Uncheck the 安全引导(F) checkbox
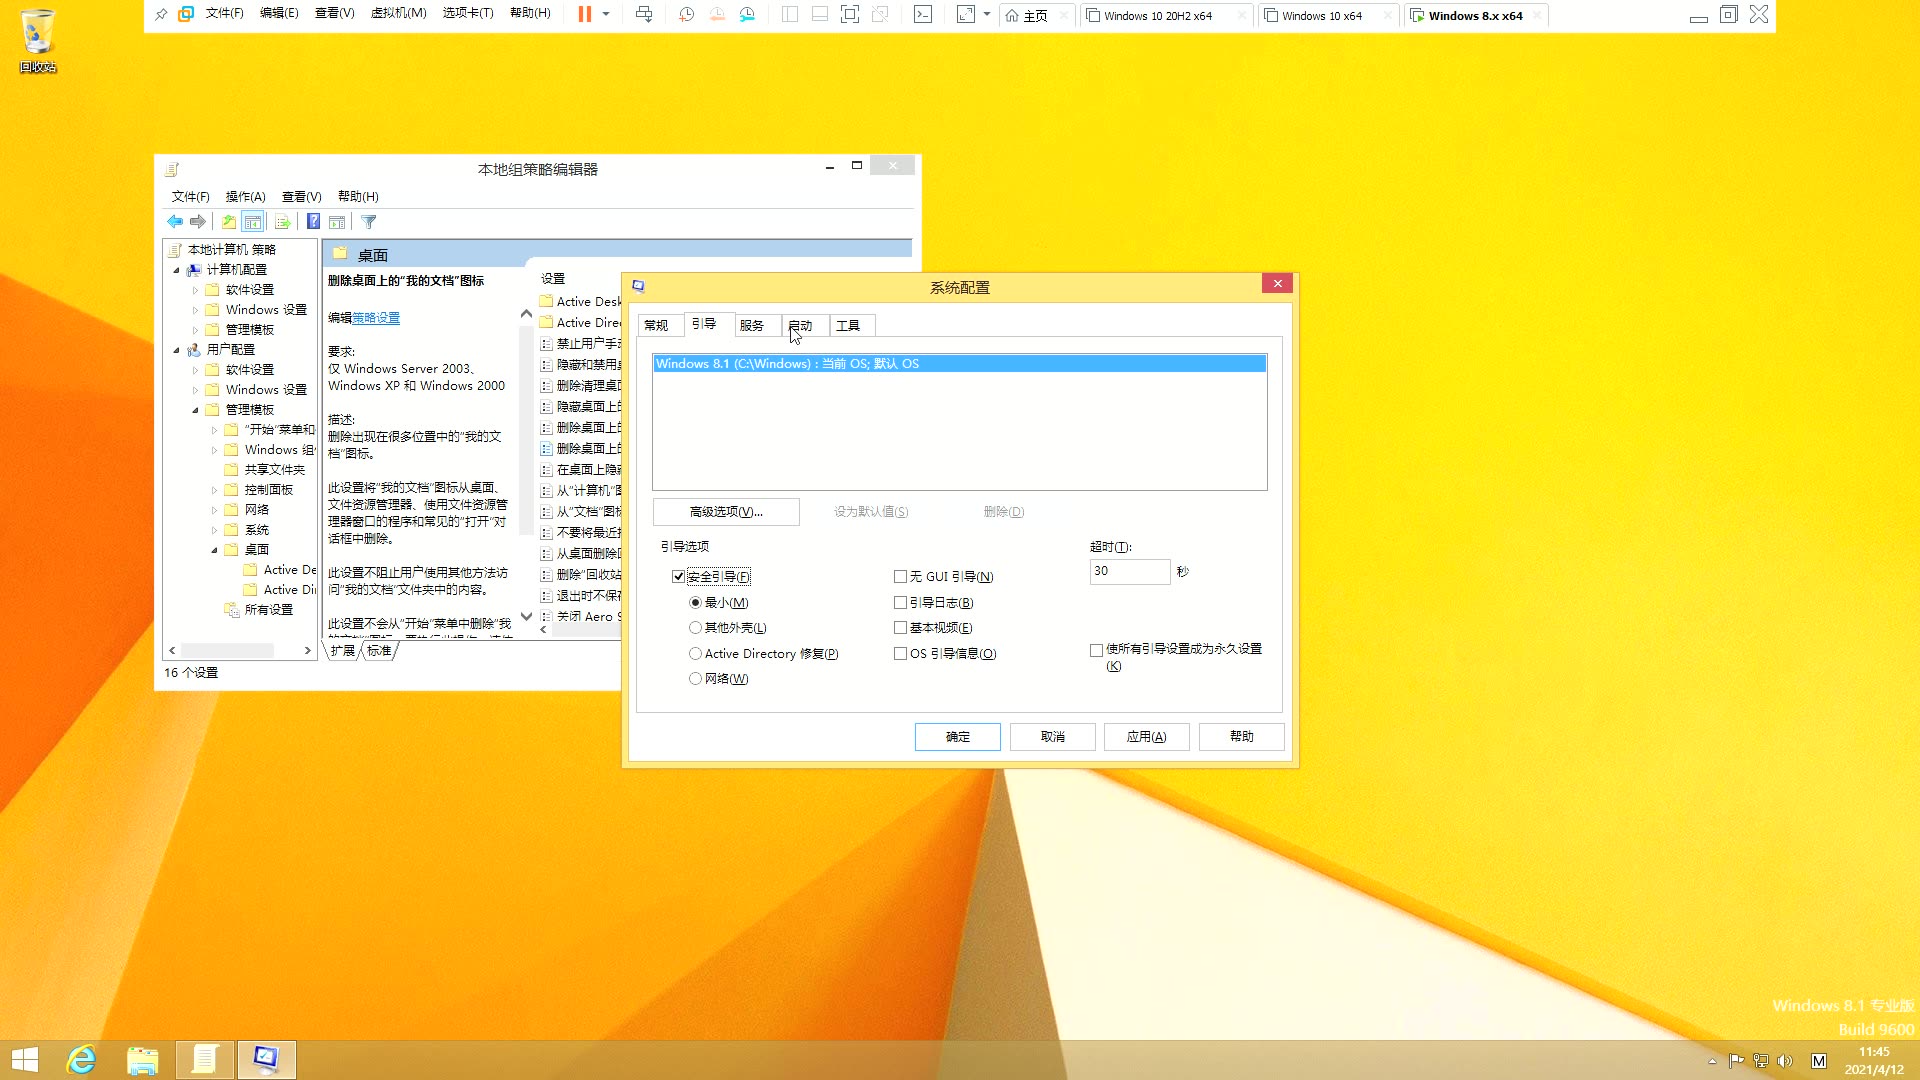Screen dimensions: 1920x1080 point(679,577)
